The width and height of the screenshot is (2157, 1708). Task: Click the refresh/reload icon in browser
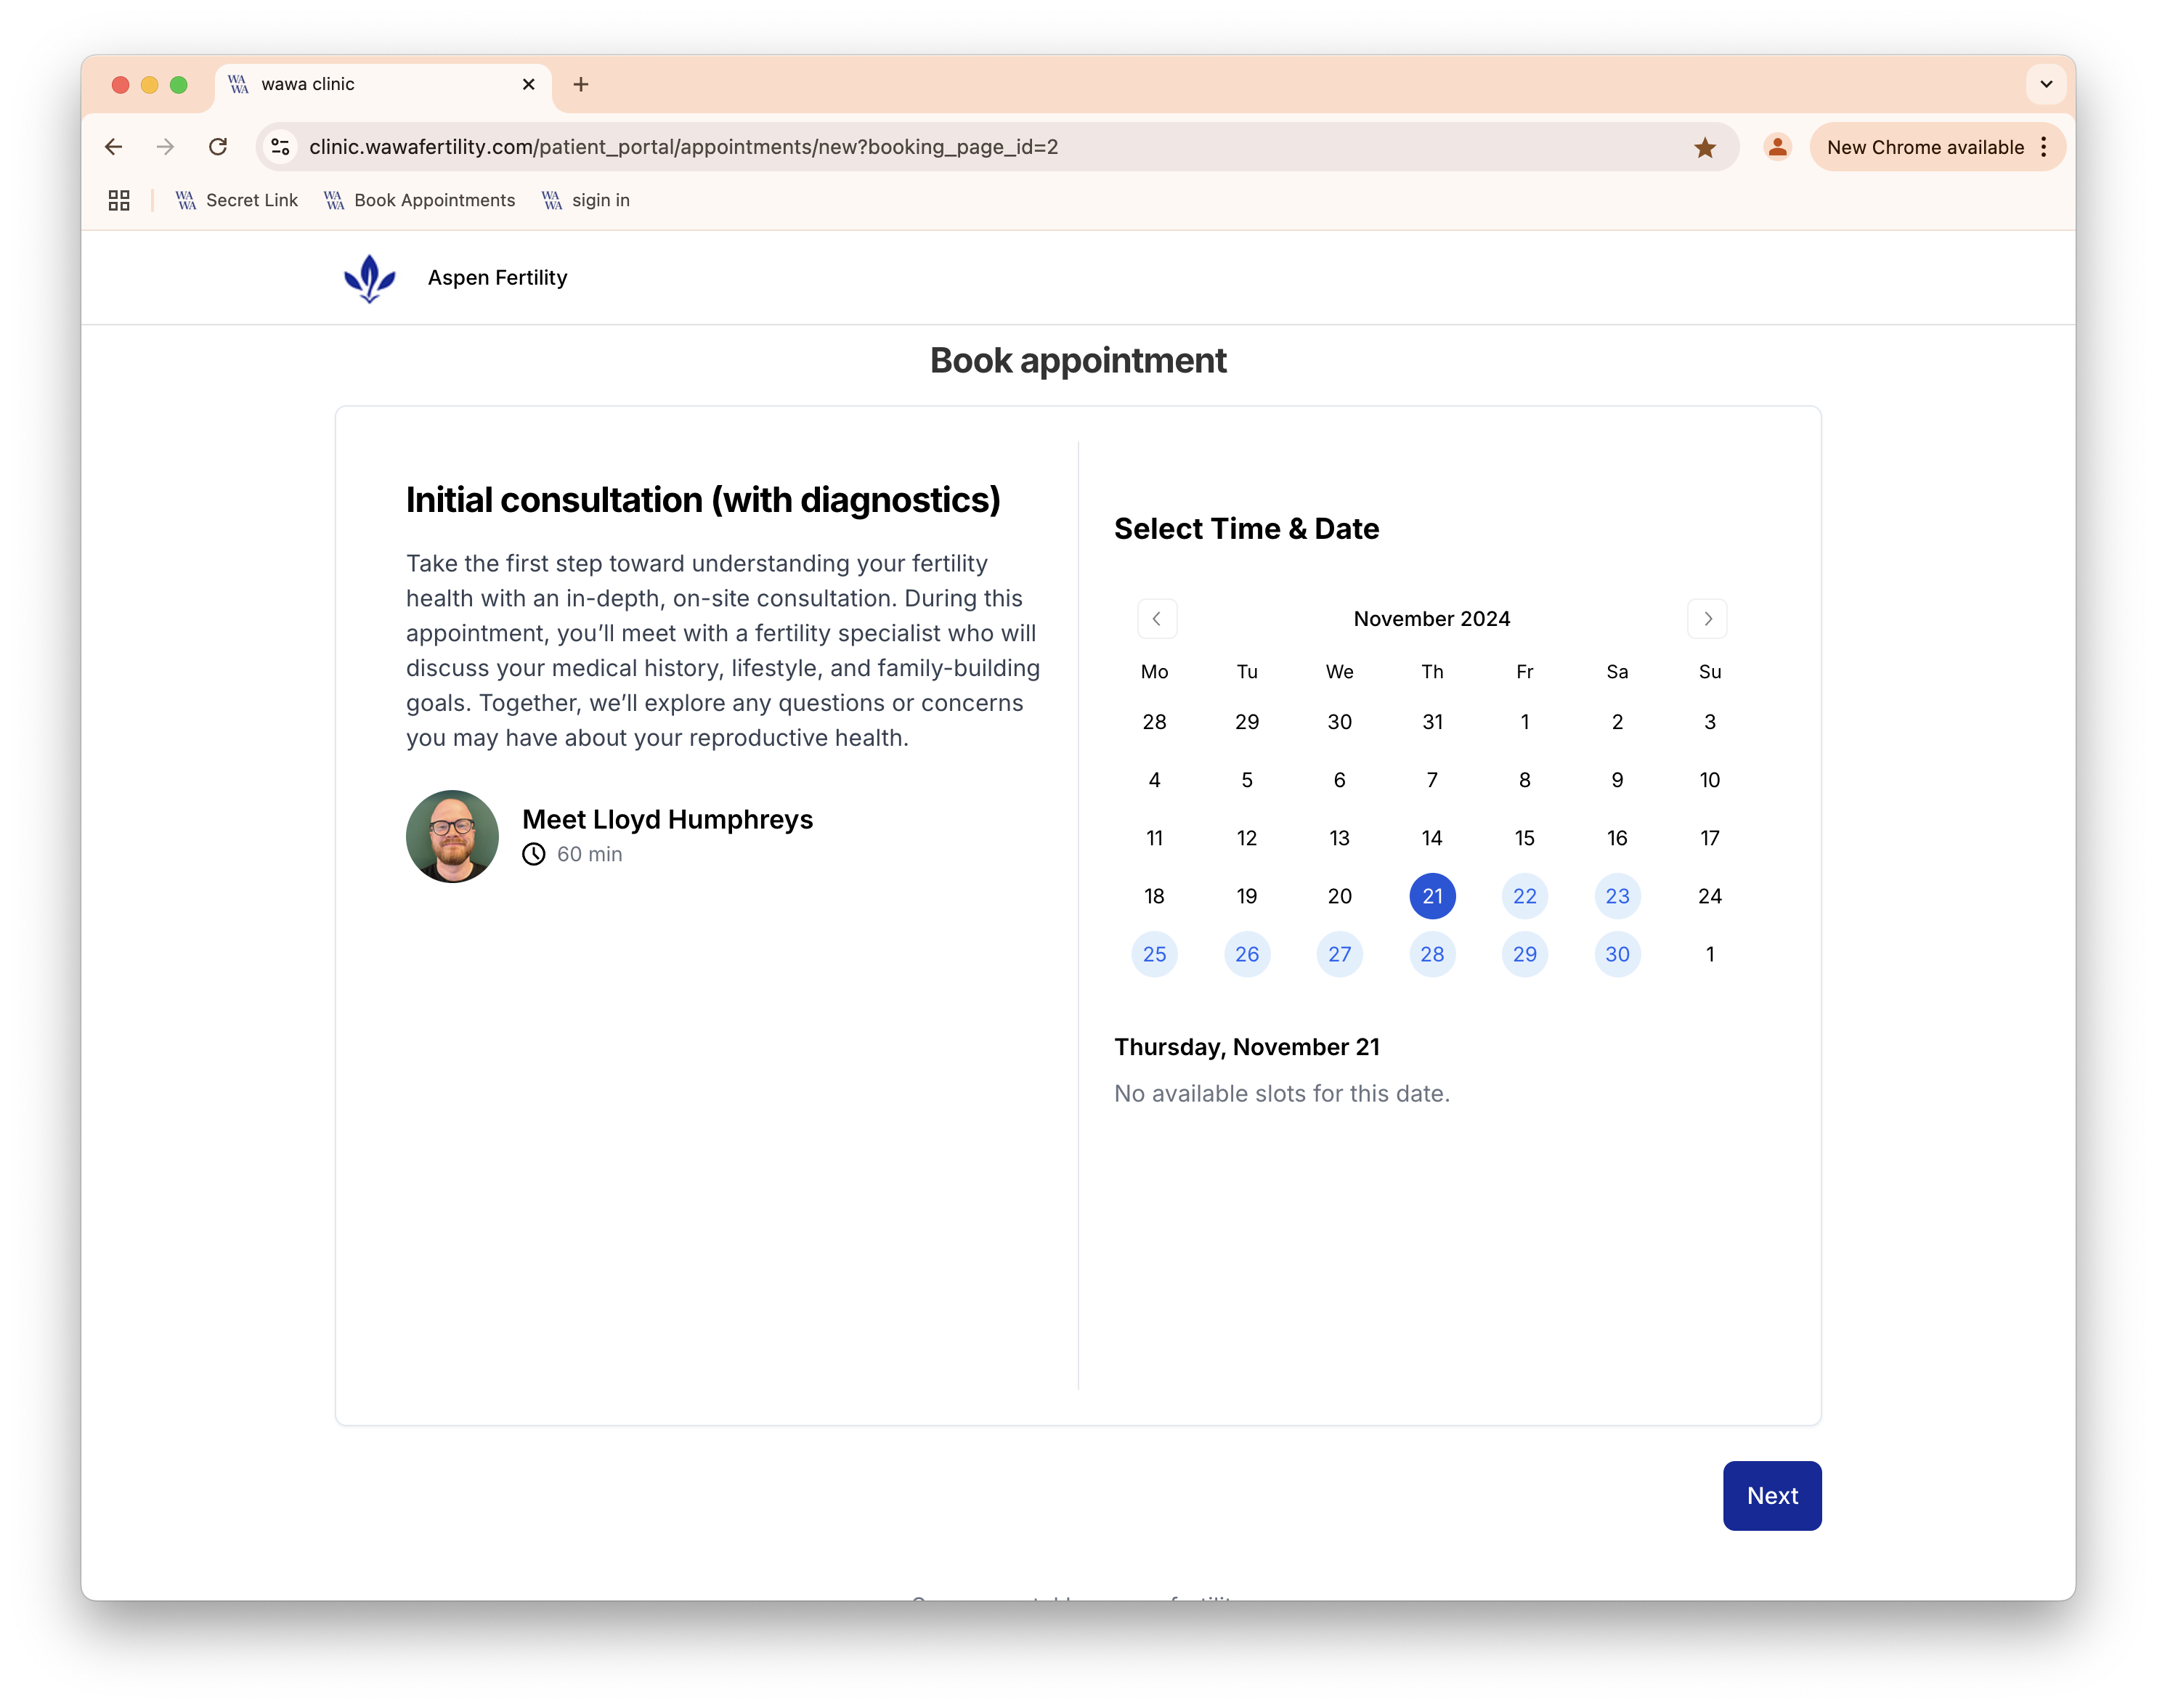click(217, 147)
